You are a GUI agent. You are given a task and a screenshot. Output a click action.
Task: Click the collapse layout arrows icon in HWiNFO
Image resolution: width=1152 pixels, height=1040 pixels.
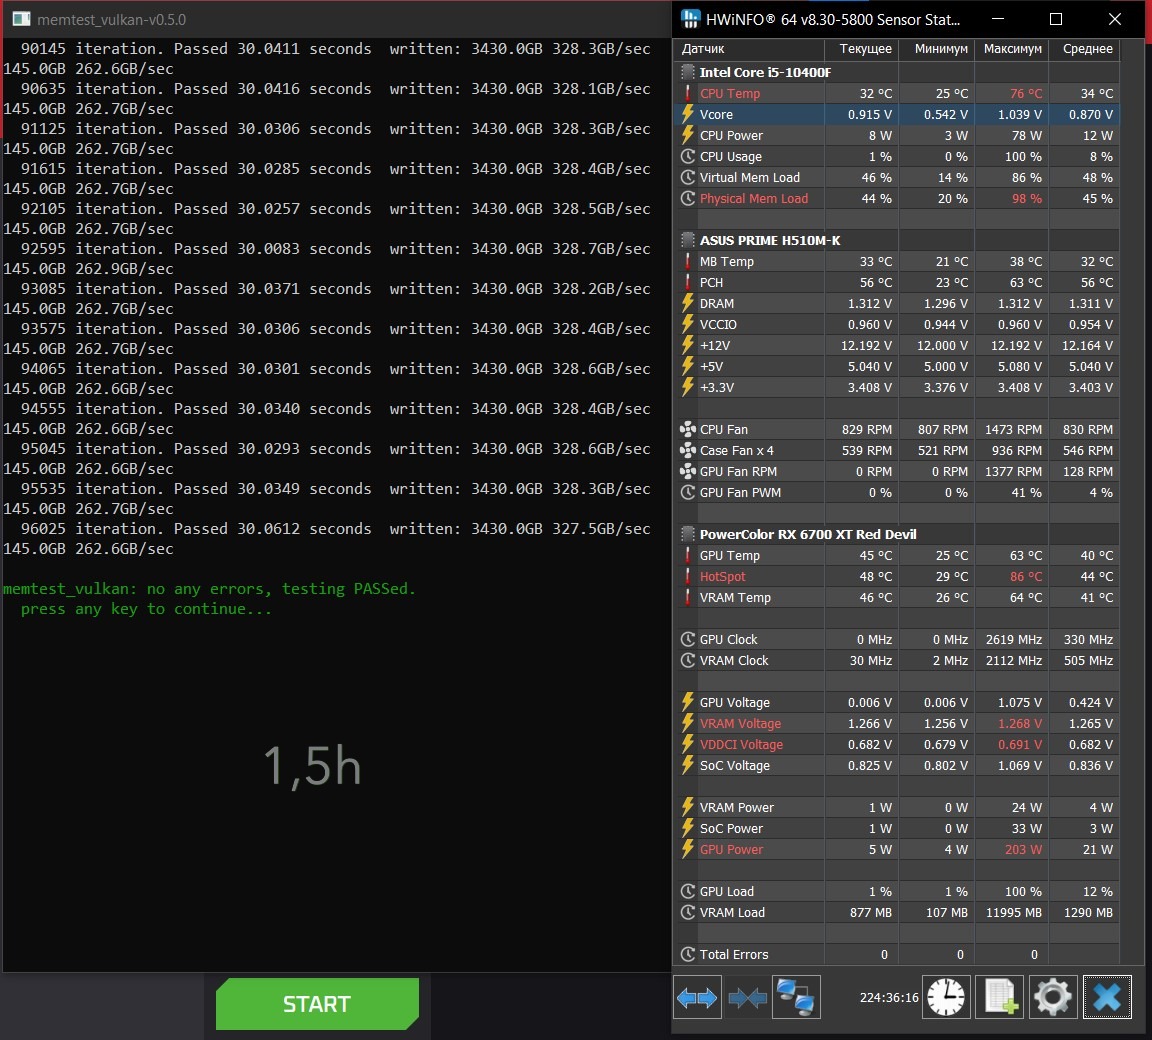click(x=747, y=997)
